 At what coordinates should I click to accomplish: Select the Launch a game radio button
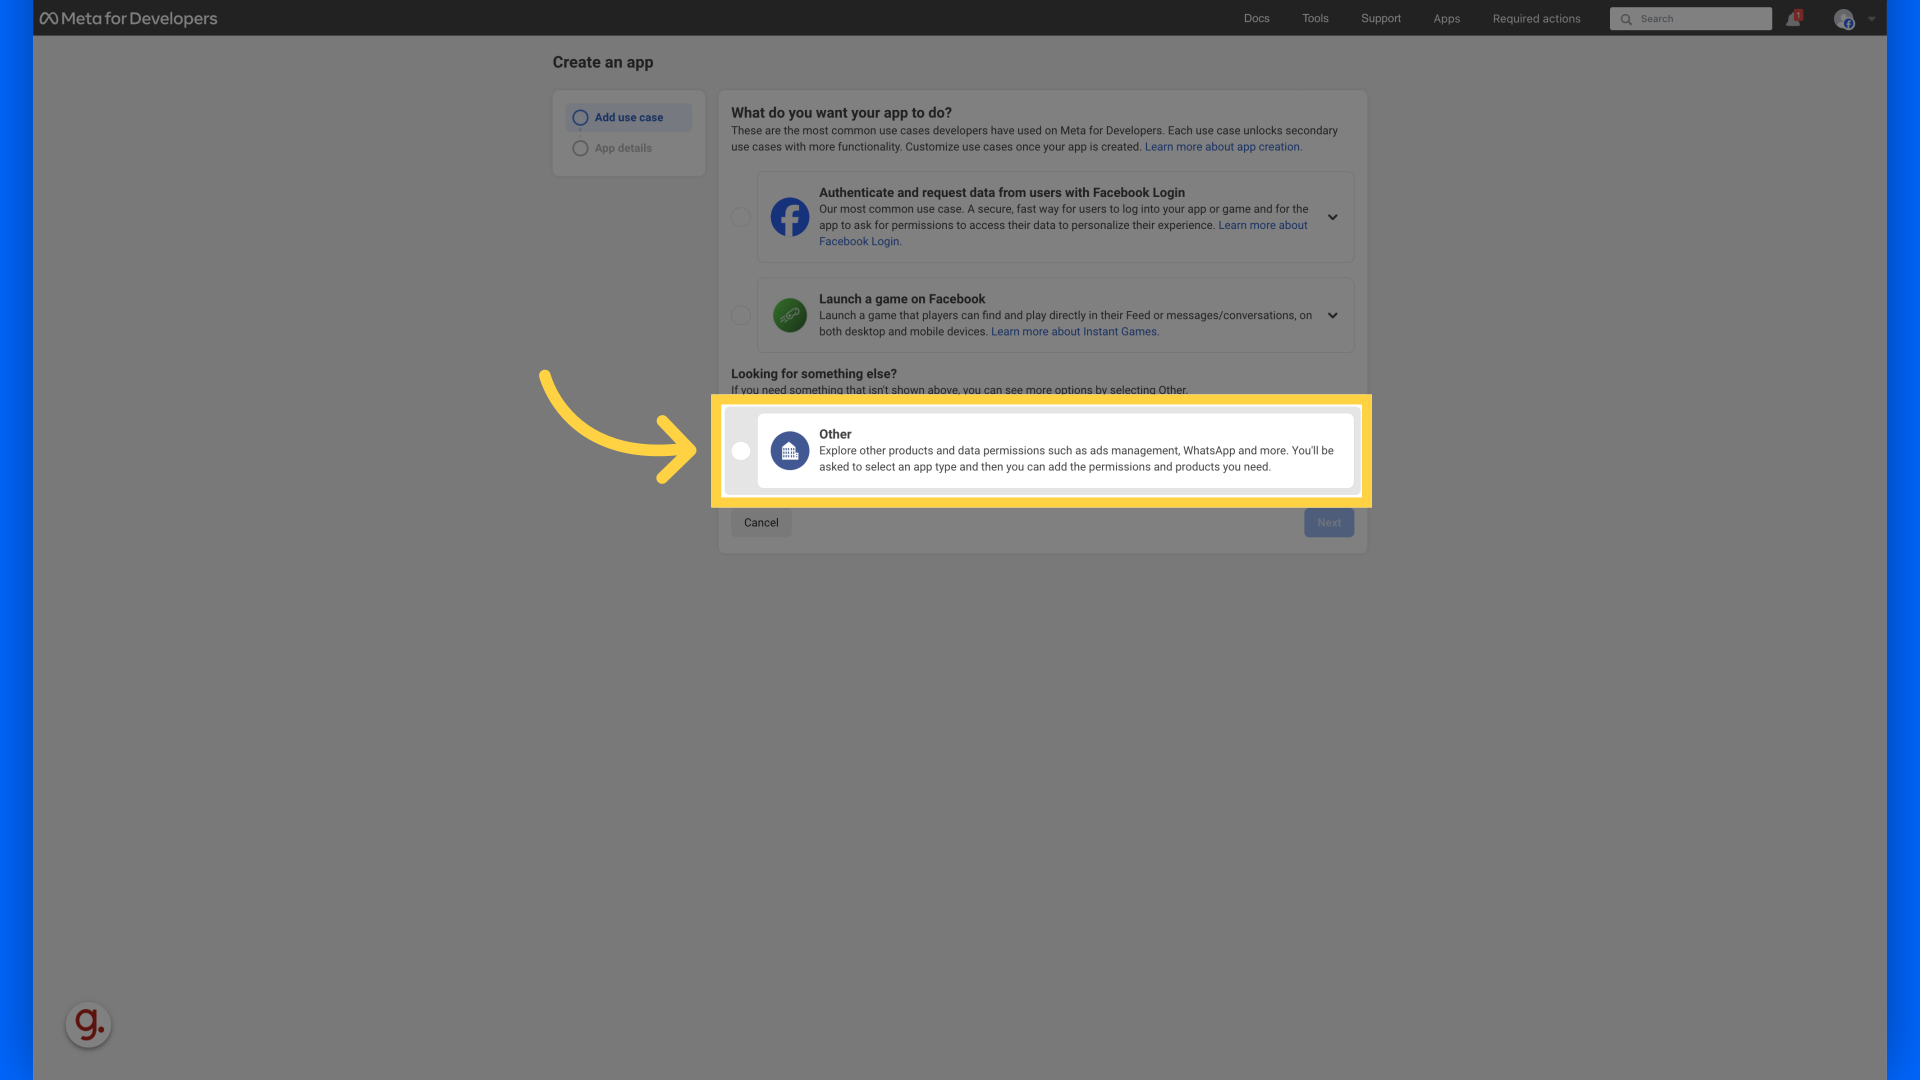(740, 315)
